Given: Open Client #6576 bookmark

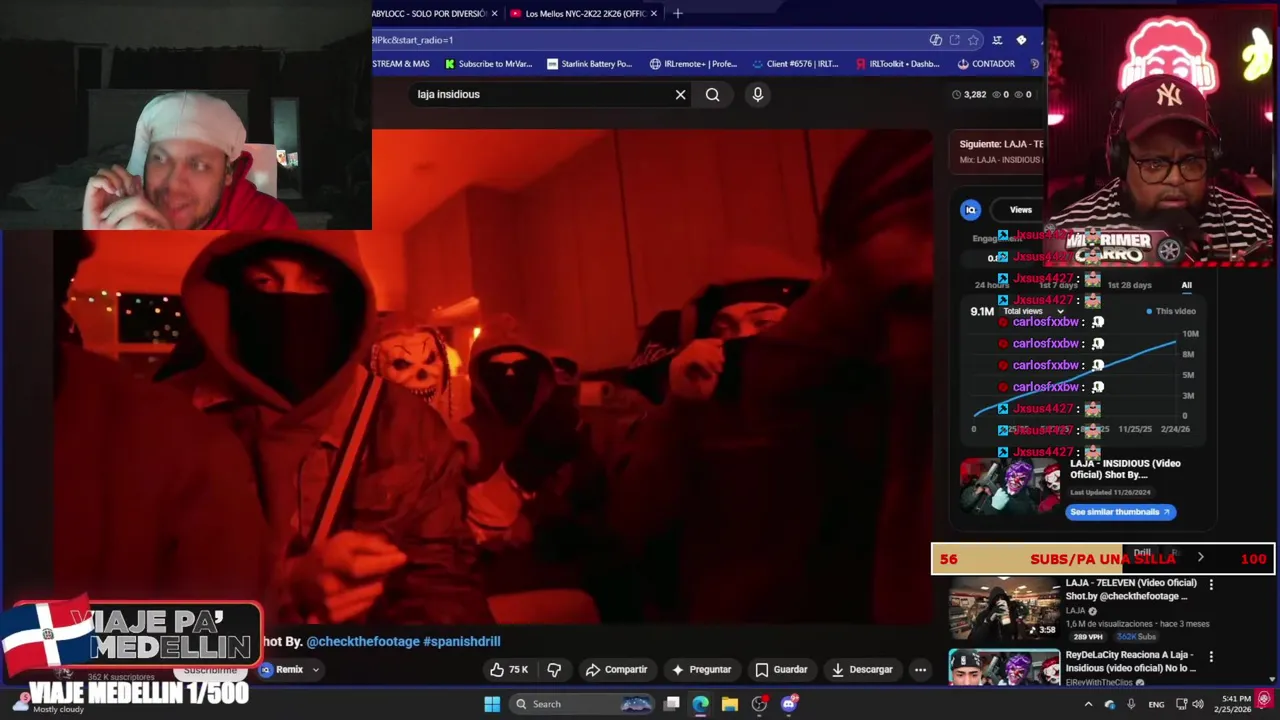Looking at the screenshot, I should click(795, 64).
